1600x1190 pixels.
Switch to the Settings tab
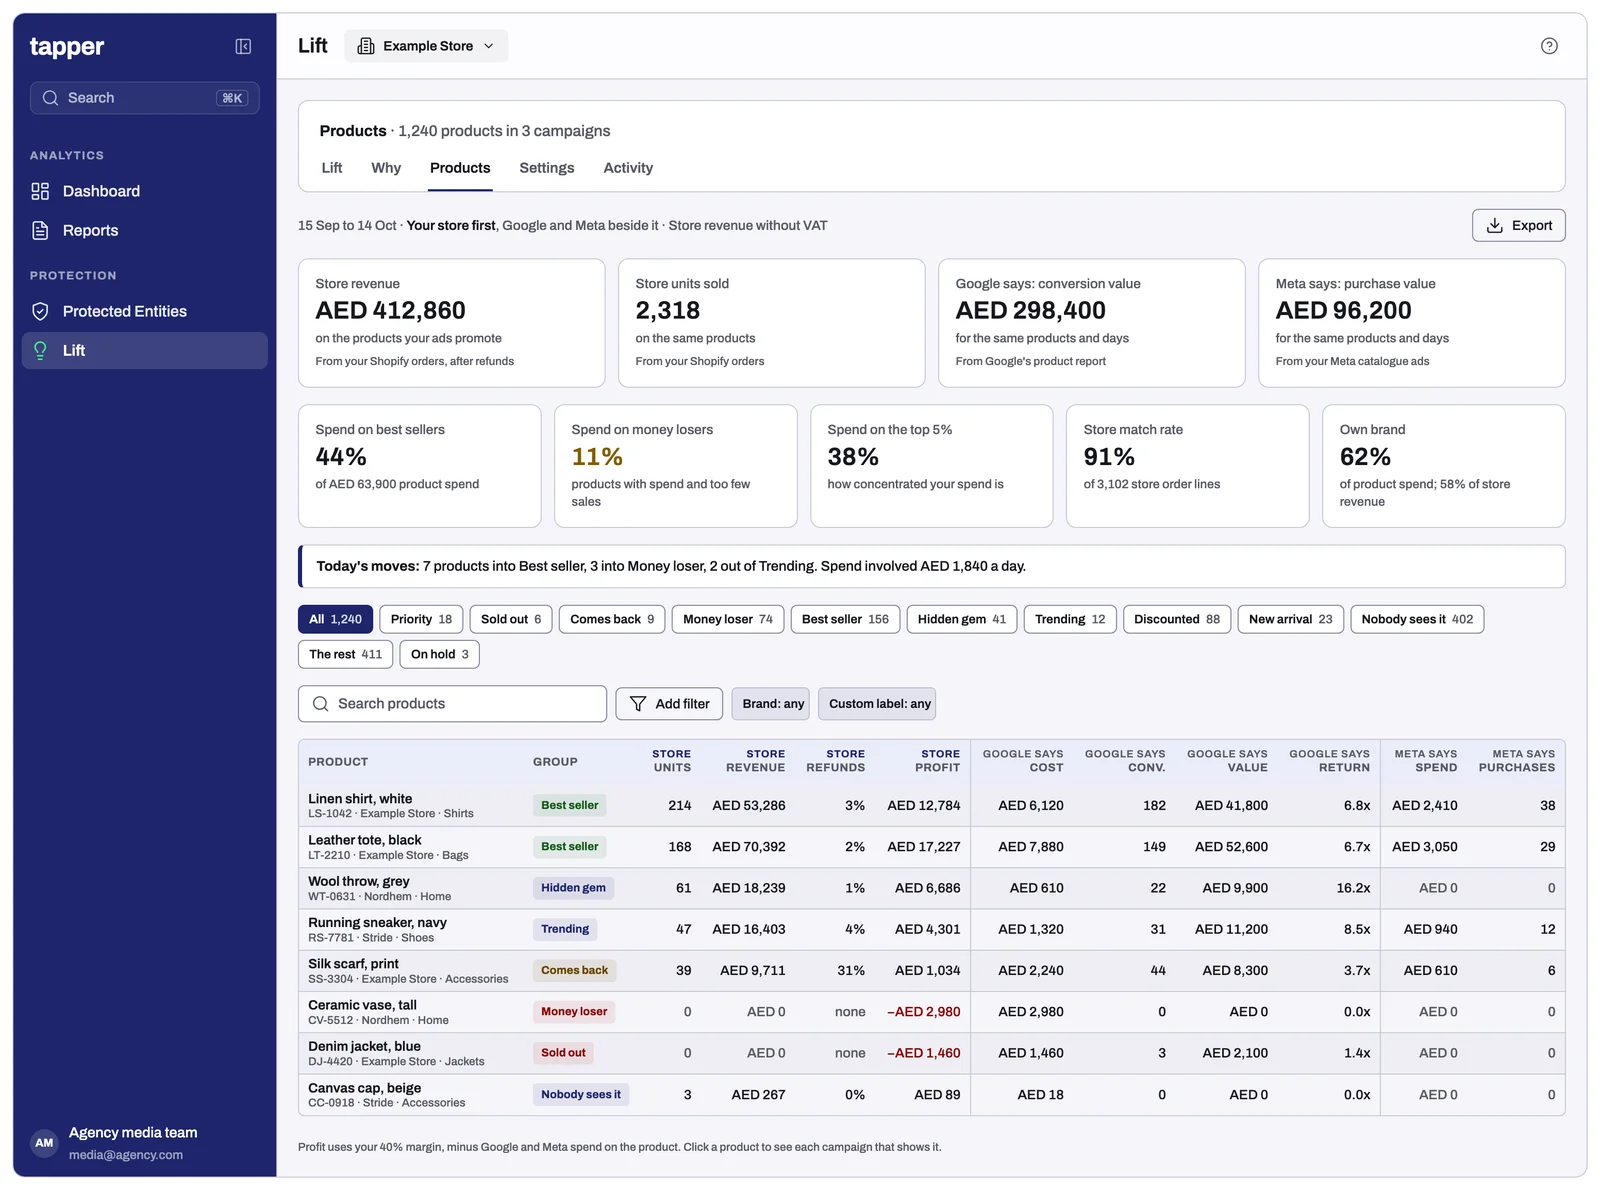click(x=547, y=168)
